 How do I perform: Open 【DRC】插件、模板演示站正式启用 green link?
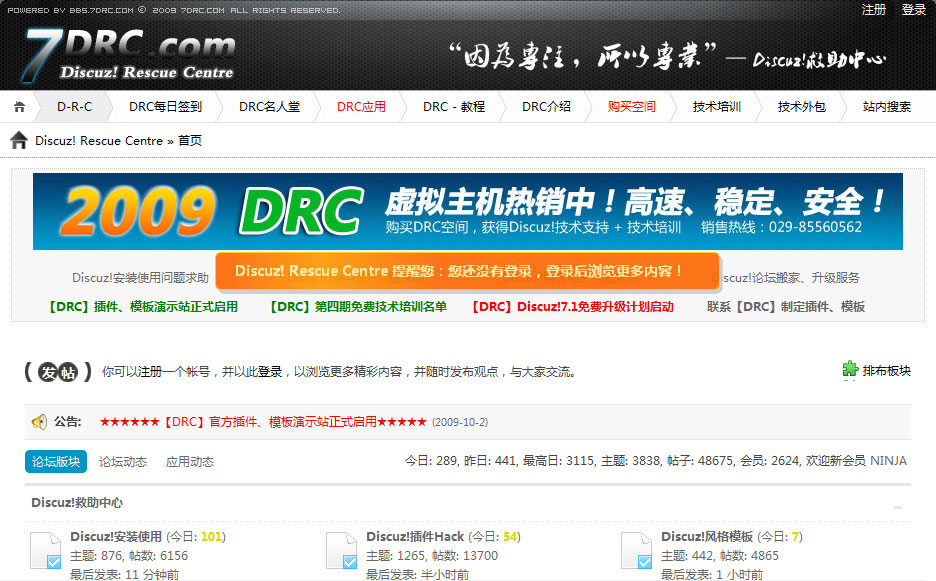tap(141, 307)
